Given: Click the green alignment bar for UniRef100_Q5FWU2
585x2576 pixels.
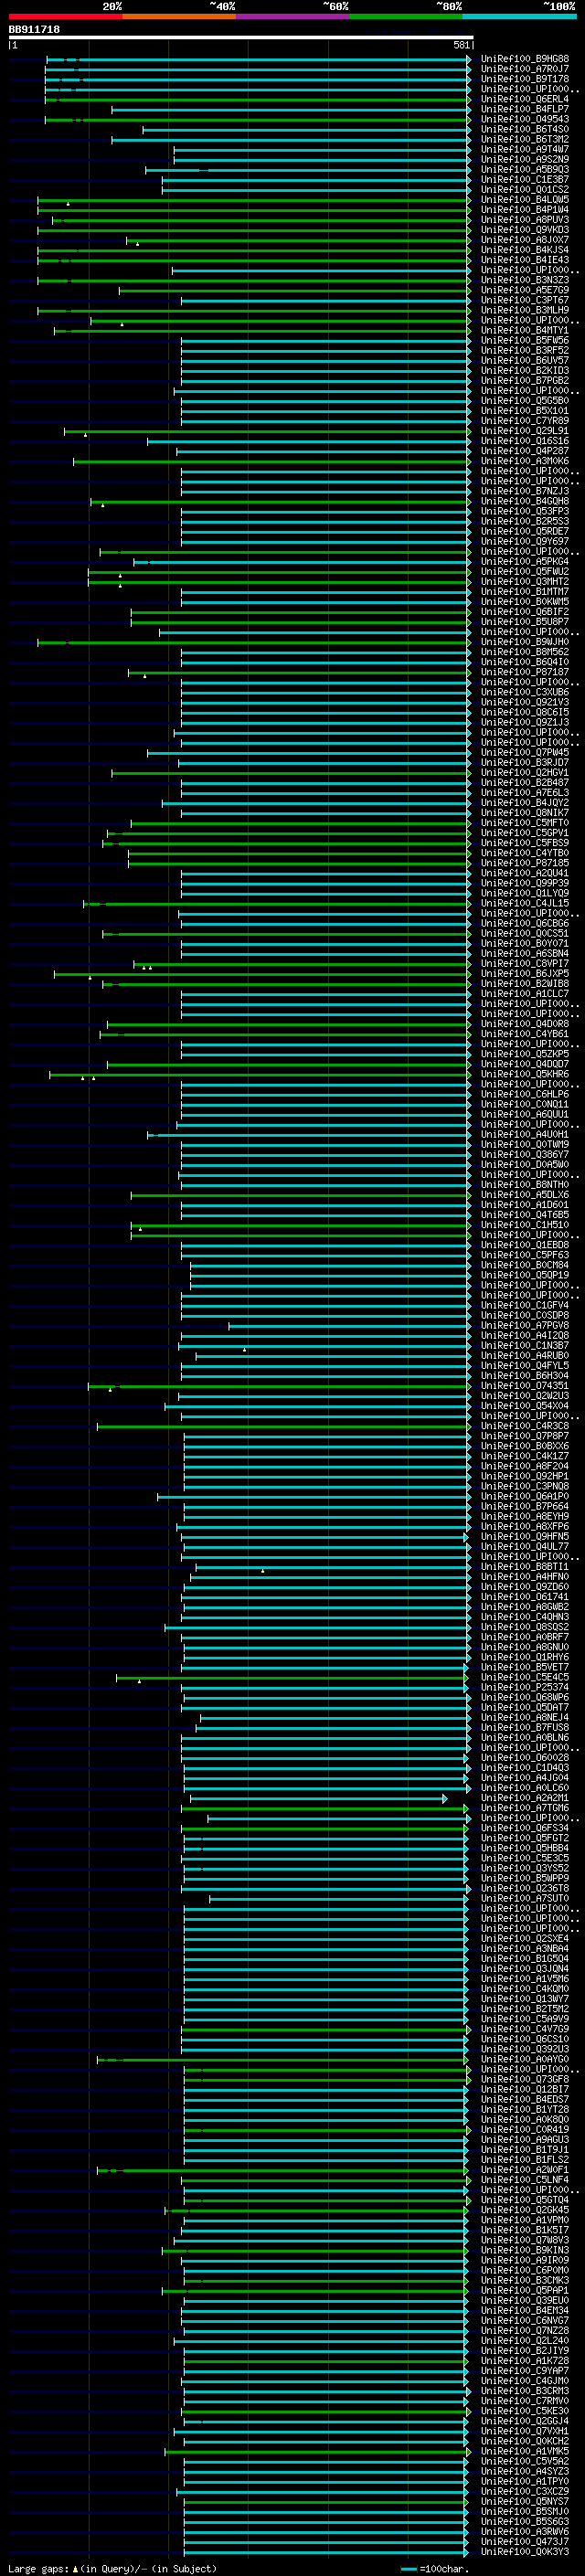Looking at the screenshot, I should click(x=279, y=572).
